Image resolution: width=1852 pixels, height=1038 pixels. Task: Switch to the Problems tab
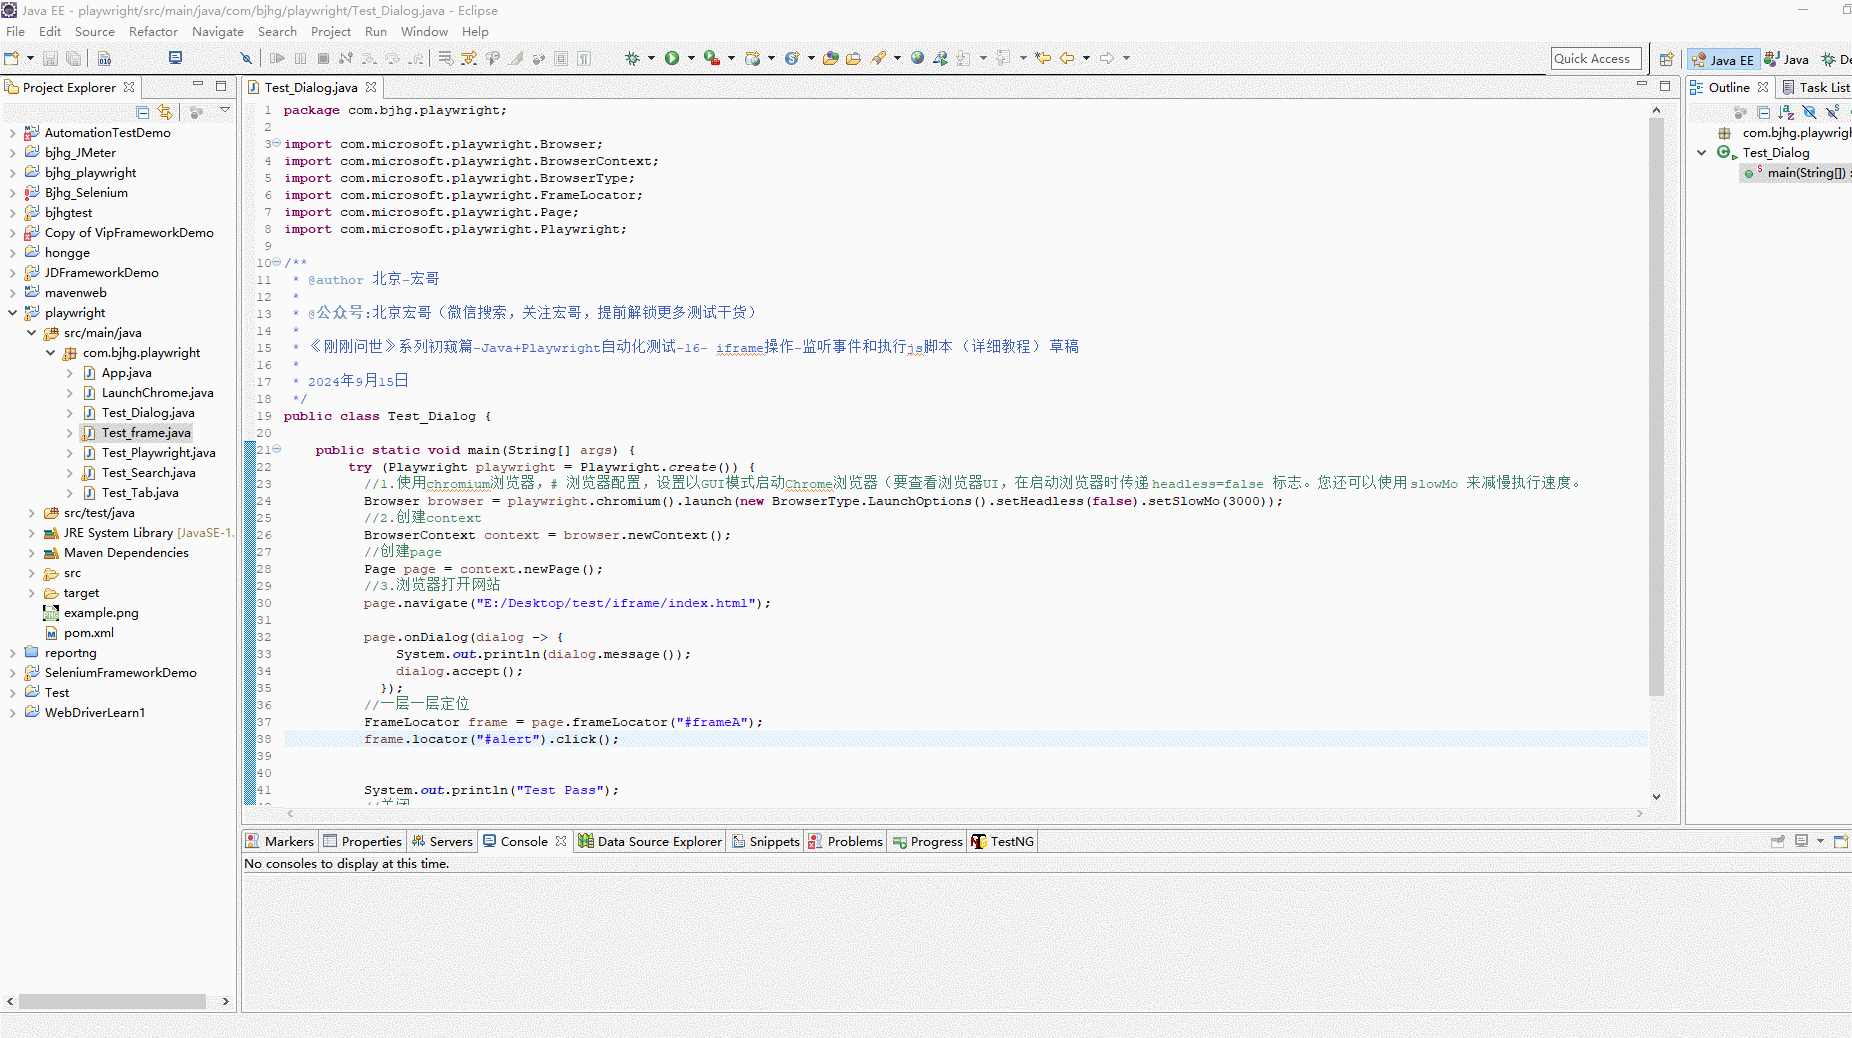click(845, 842)
